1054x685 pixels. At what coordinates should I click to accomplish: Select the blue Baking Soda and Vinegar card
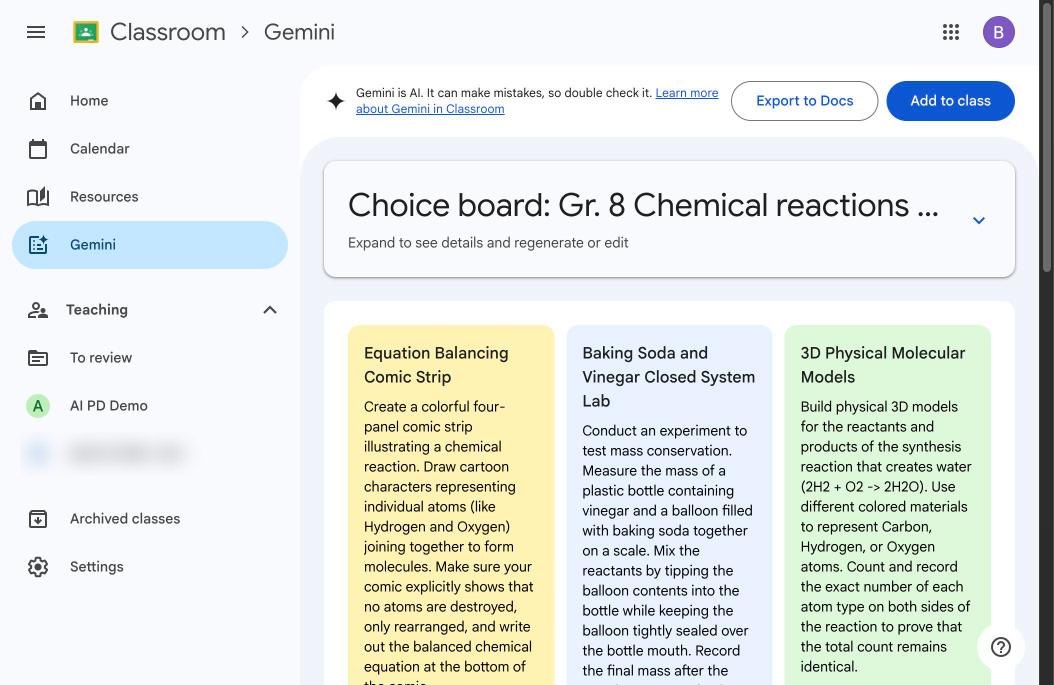[x=669, y=504]
